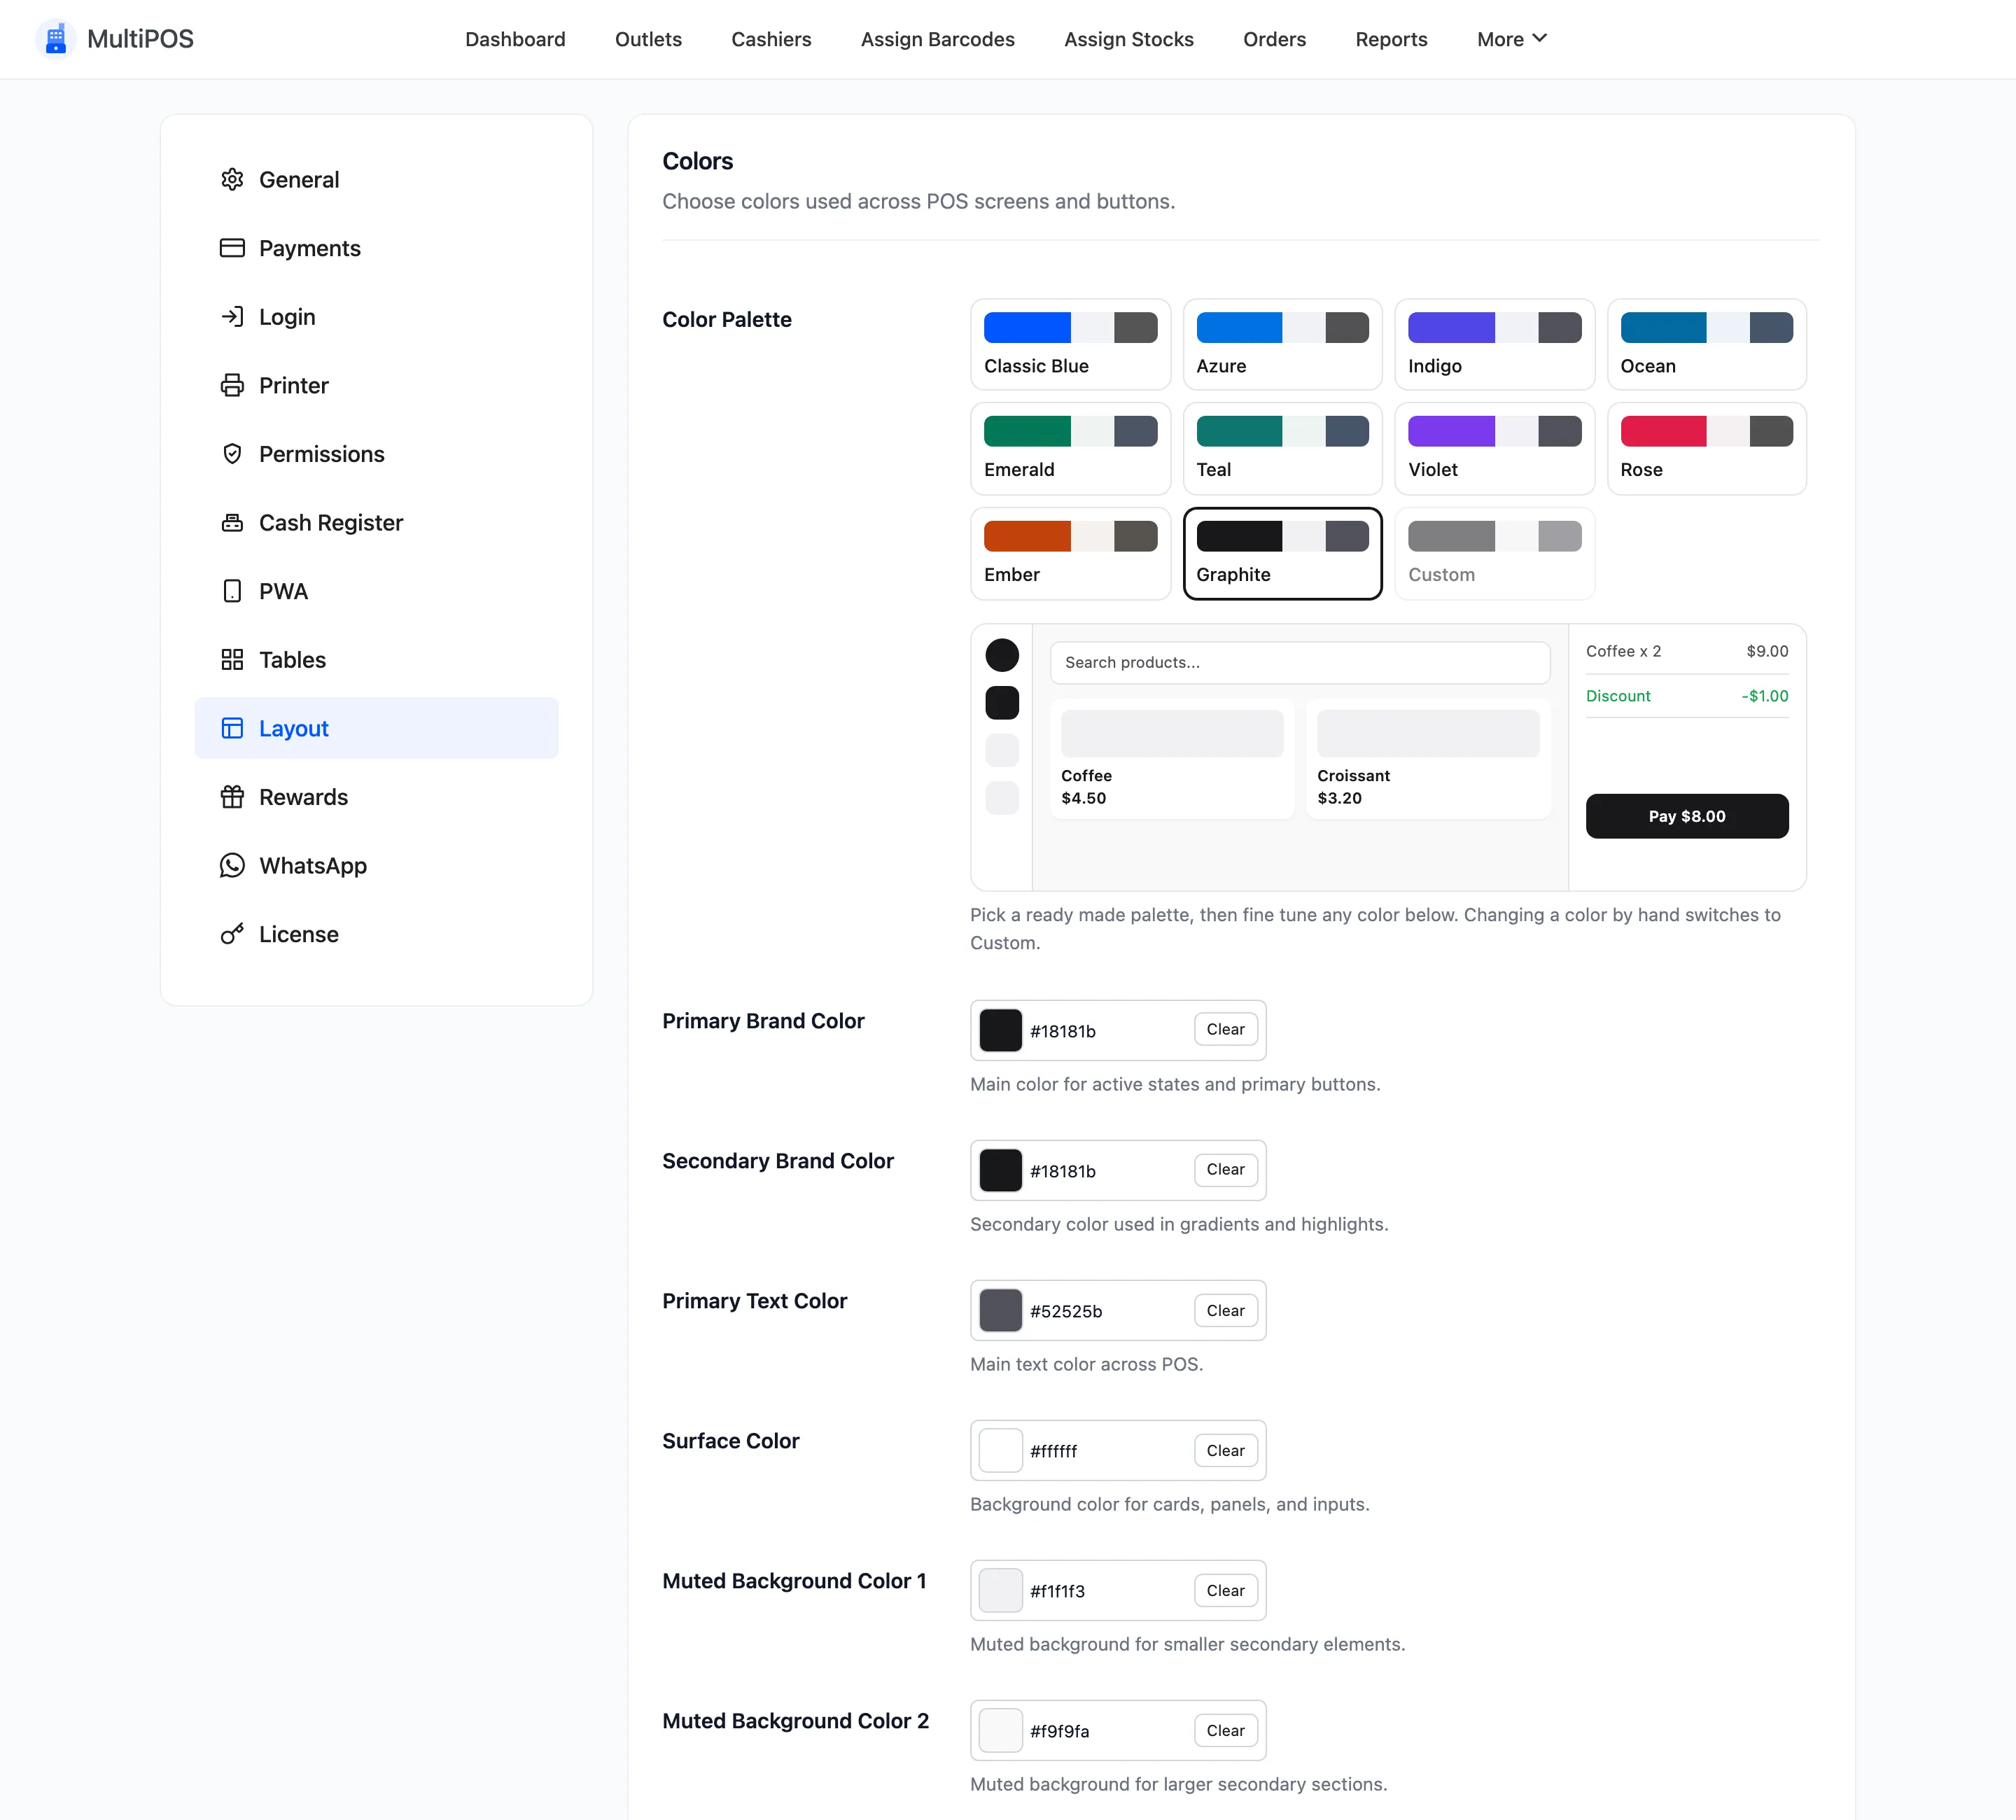2016x1820 pixels.
Task: Open Primary Text Color swatch picker
Action: pyautogui.click(x=1000, y=1310)
